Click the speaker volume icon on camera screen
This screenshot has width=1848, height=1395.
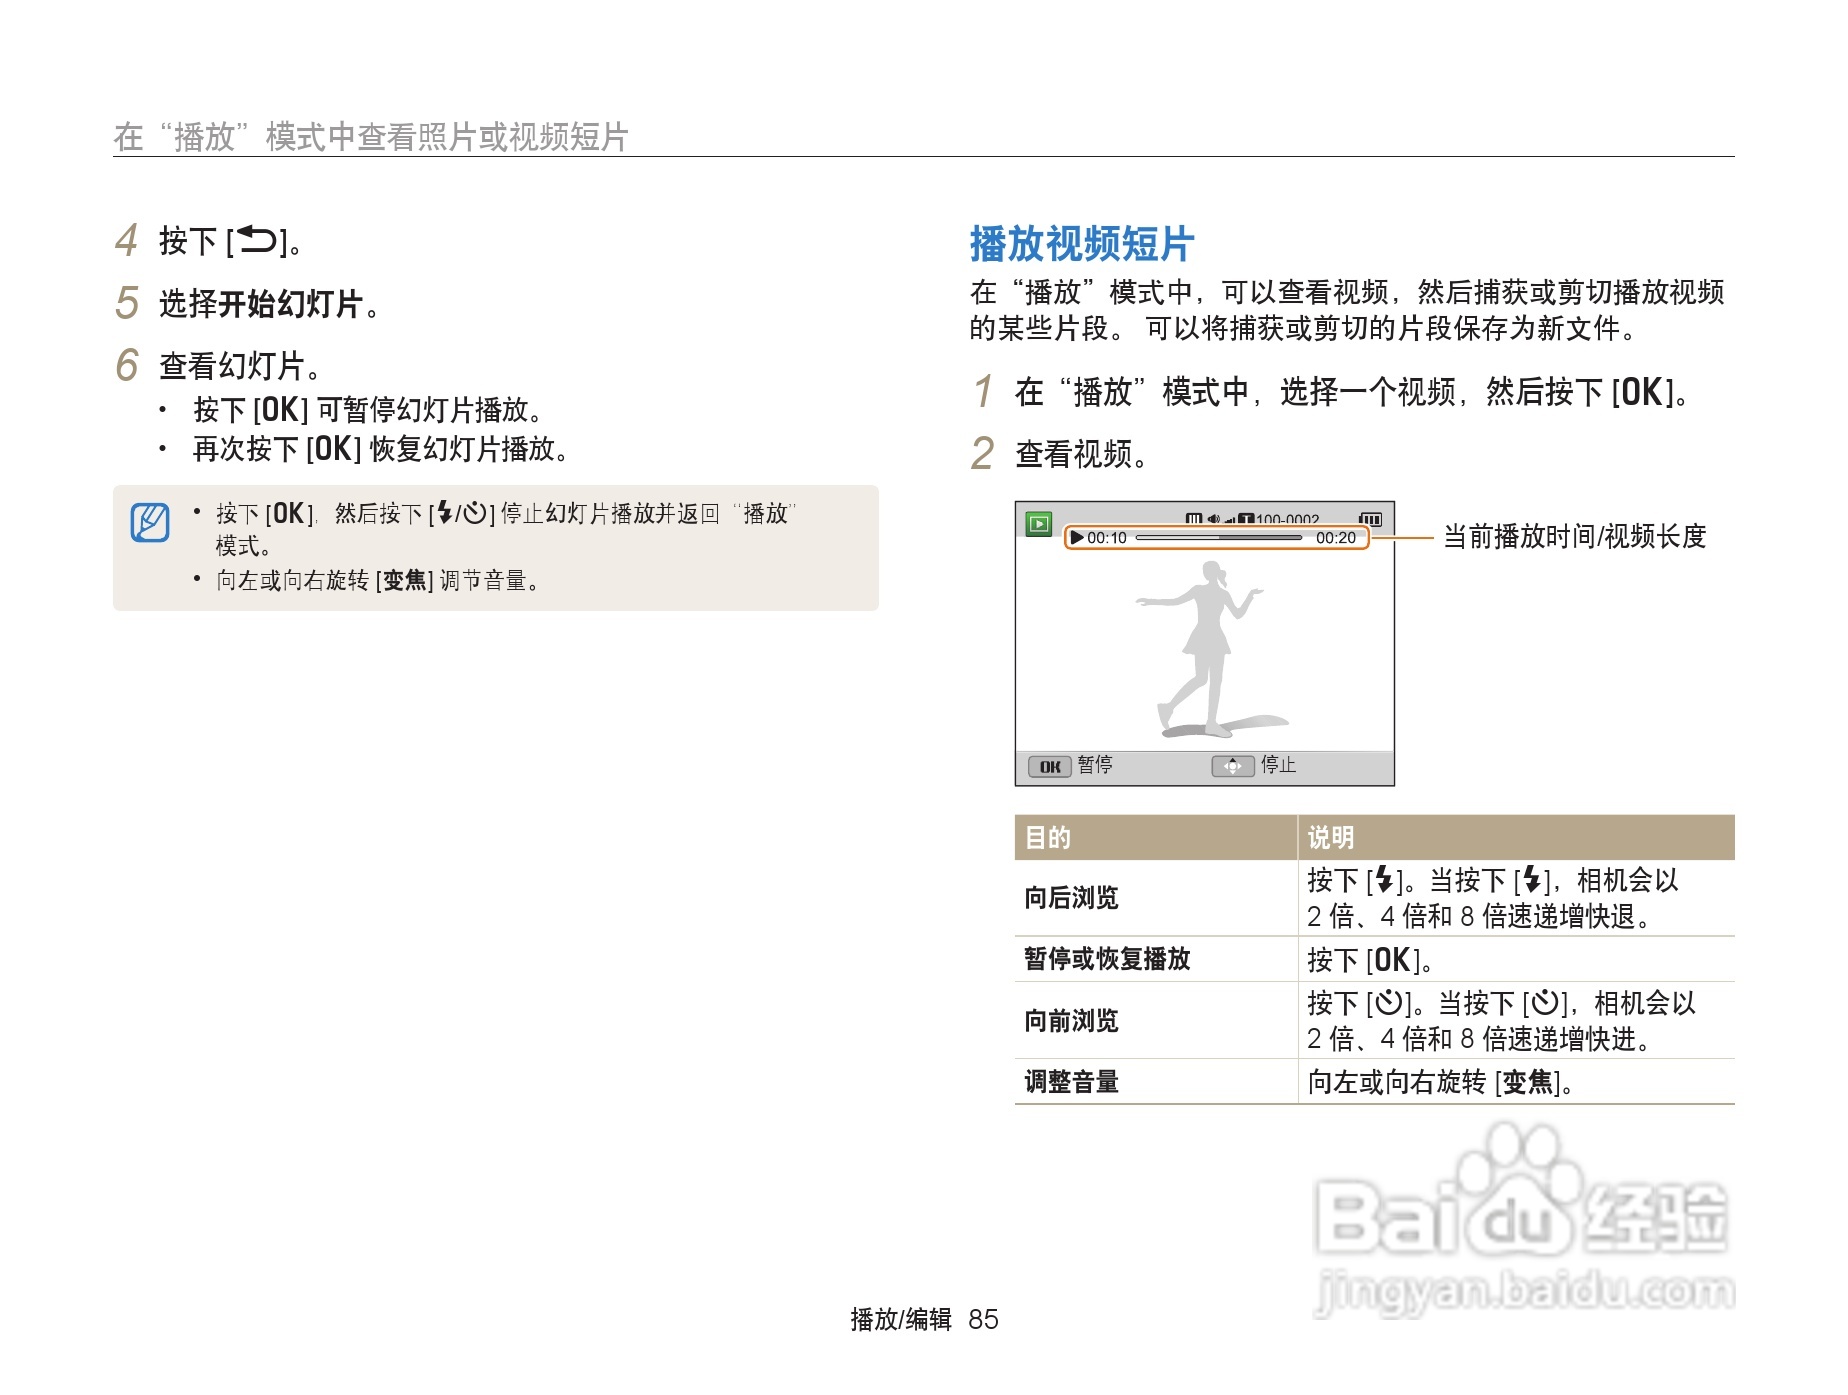coord(1213,519)
